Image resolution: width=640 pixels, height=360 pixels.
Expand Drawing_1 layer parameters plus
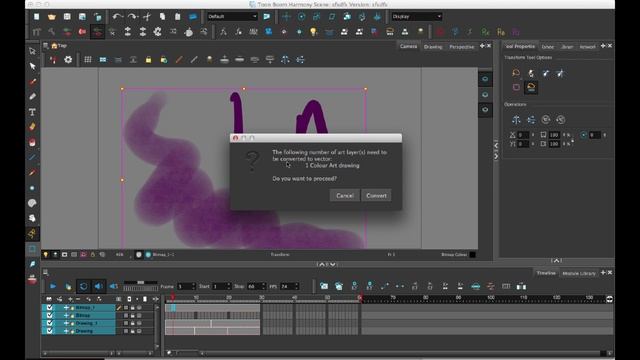[x=66, y=323]
